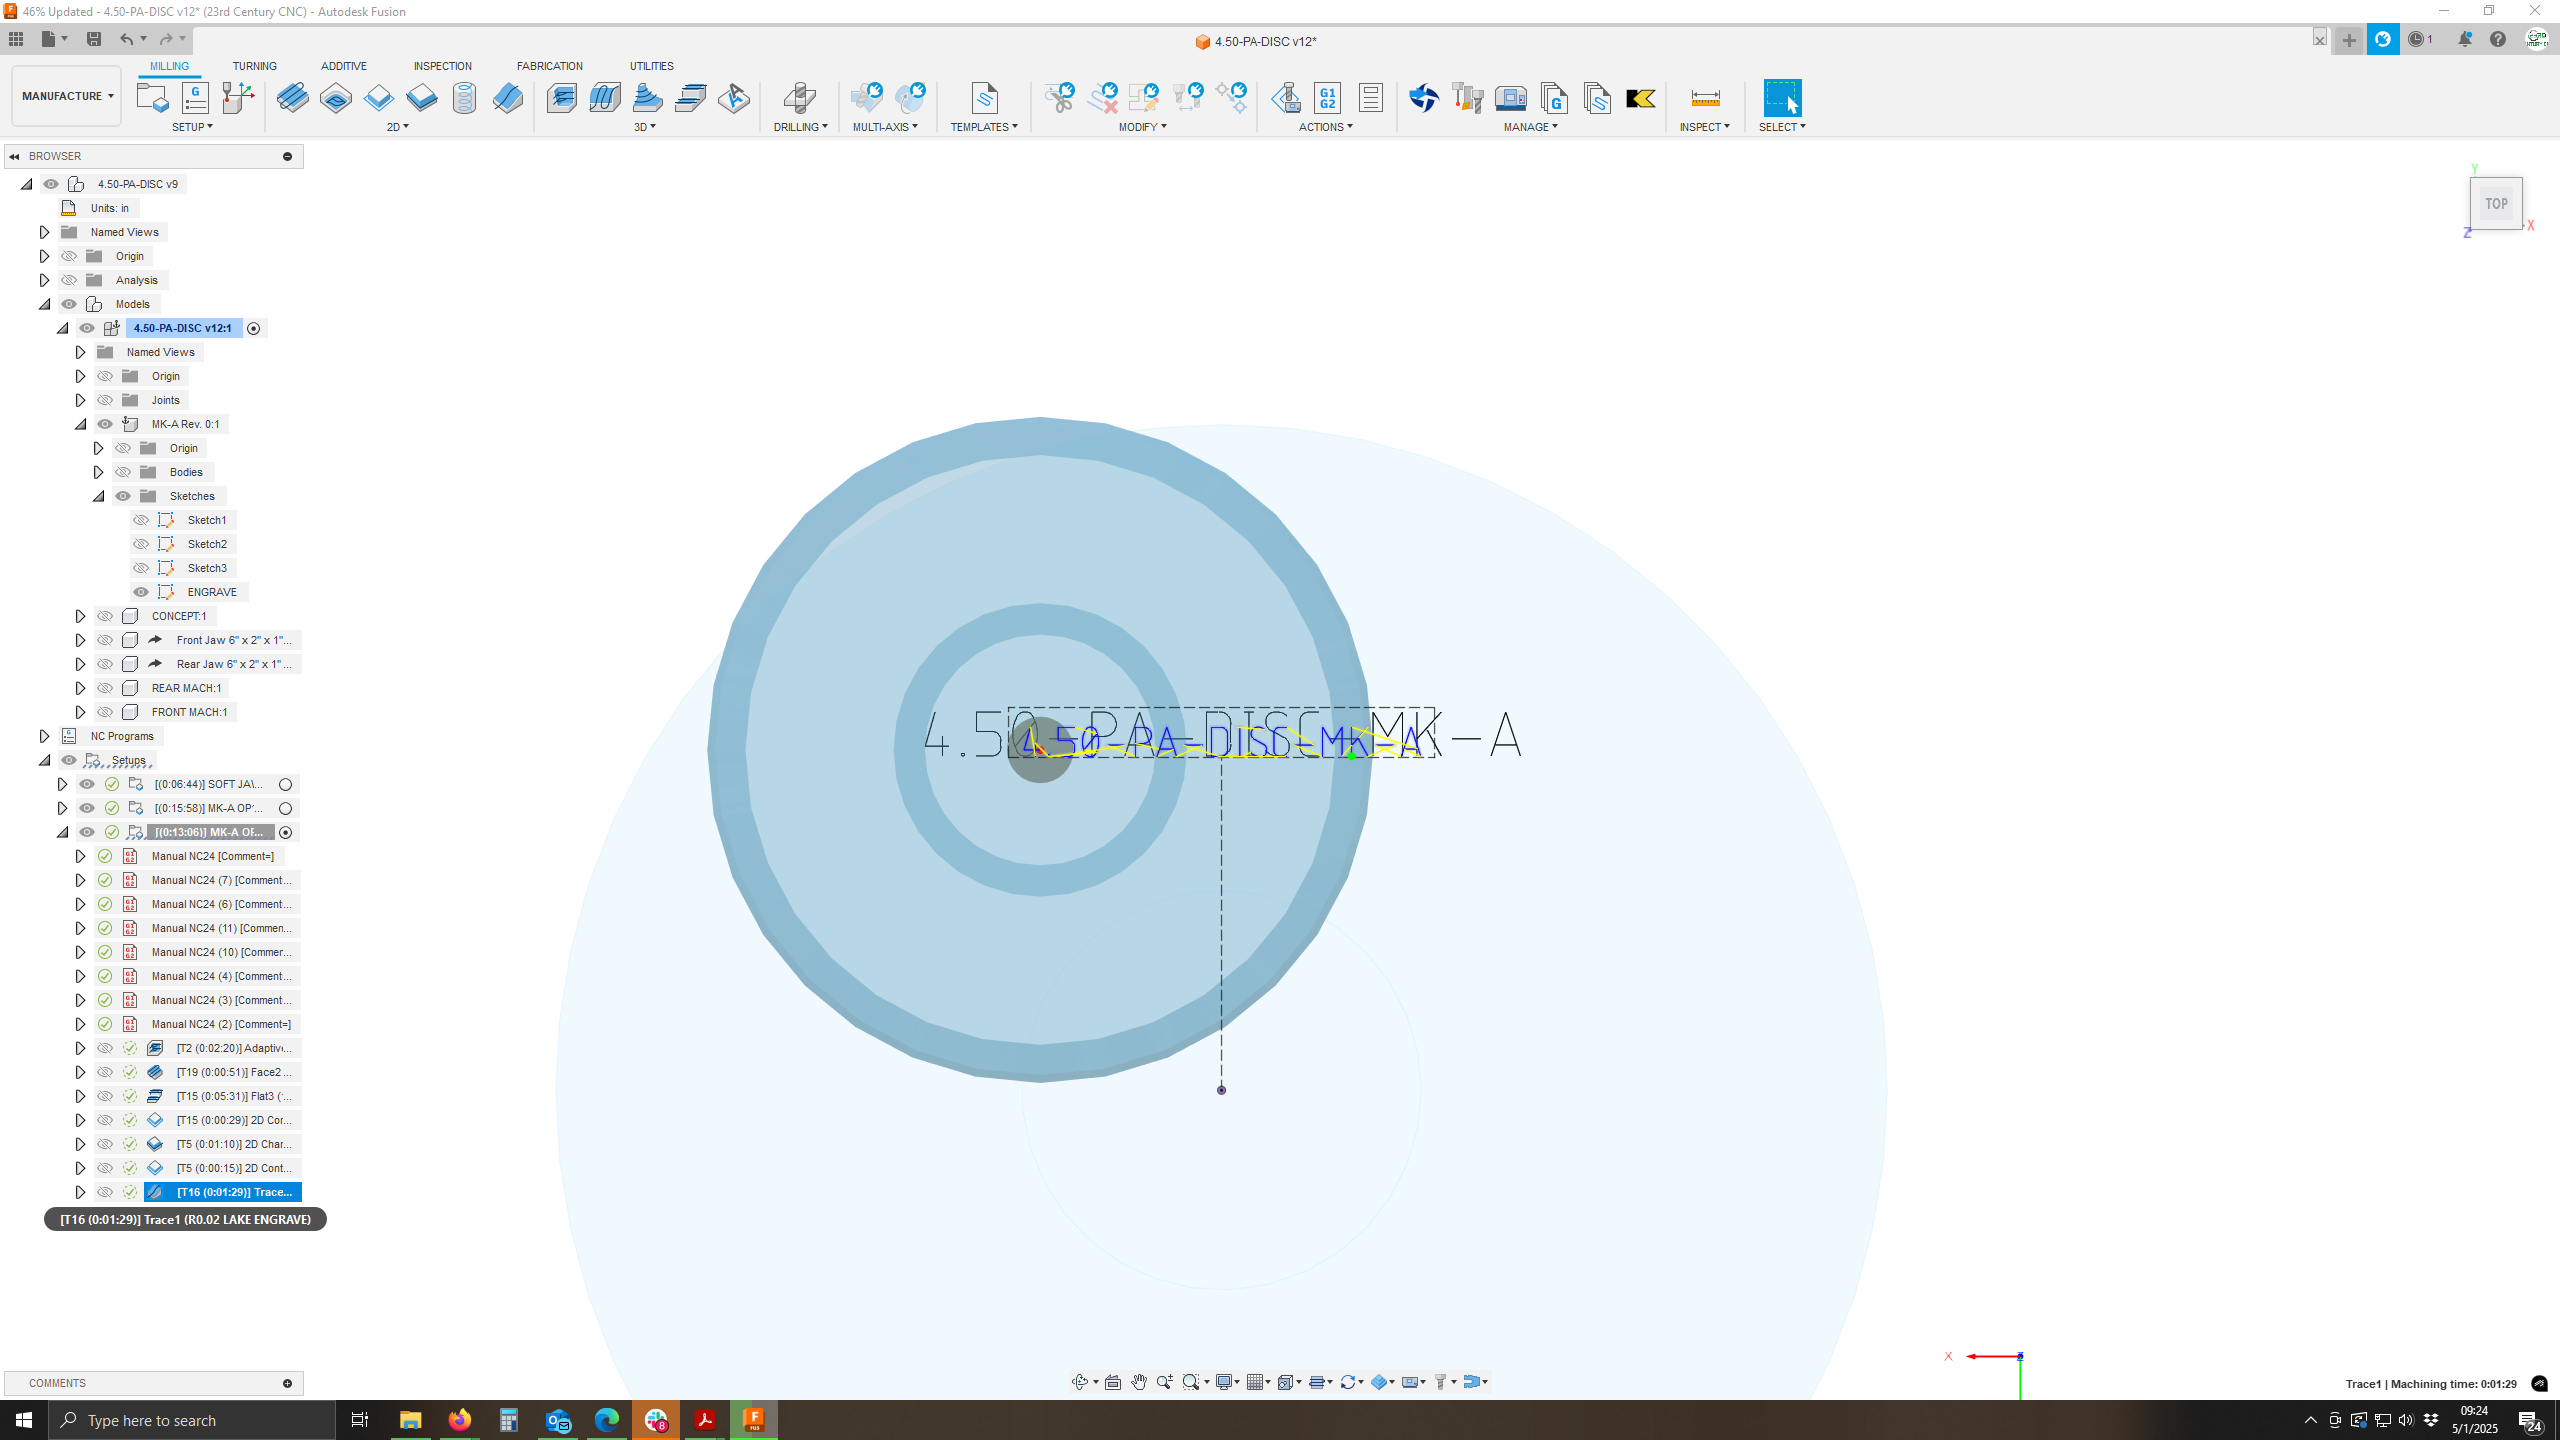Select Manual NC24 (11) operation row

pyautogui.click(x=221, y=928)
